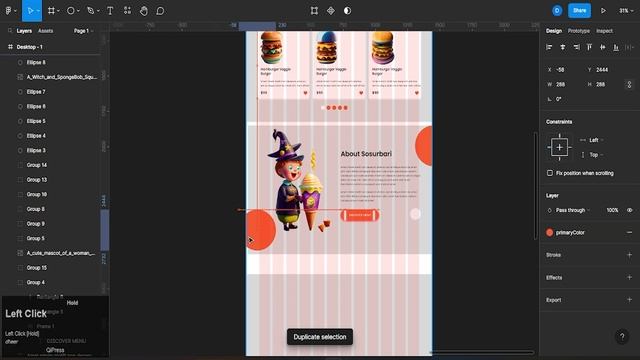Click the orange button on canvas

point(360,215)
